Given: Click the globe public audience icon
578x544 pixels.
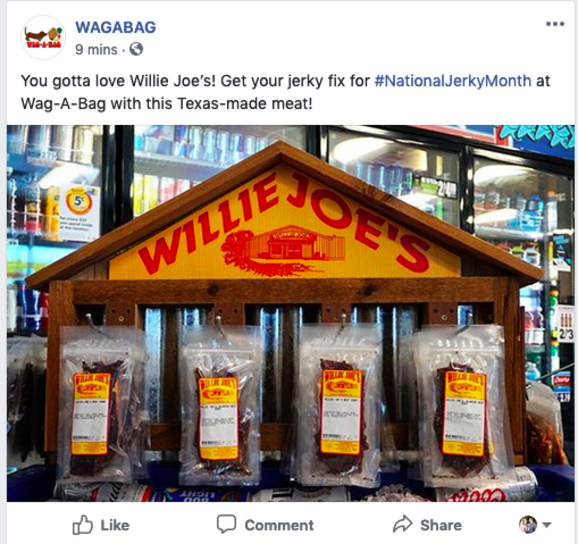Looking at the screenshot, I should pyautogui.click(x=136, y=49).
